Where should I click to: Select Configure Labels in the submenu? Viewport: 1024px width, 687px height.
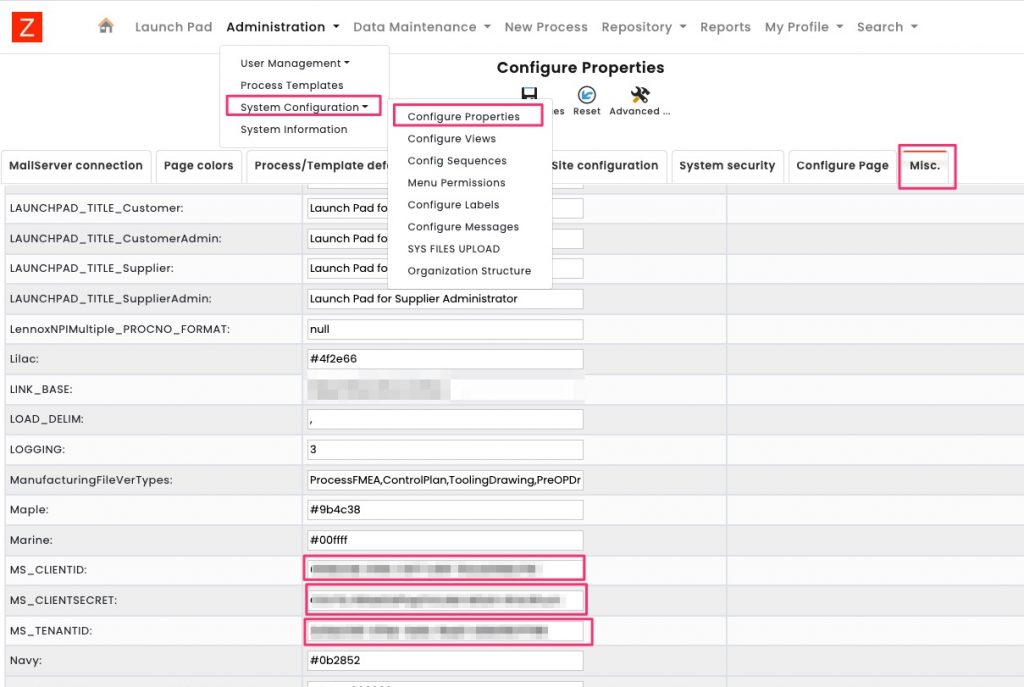pyautogui.click(x=453, y=204)
